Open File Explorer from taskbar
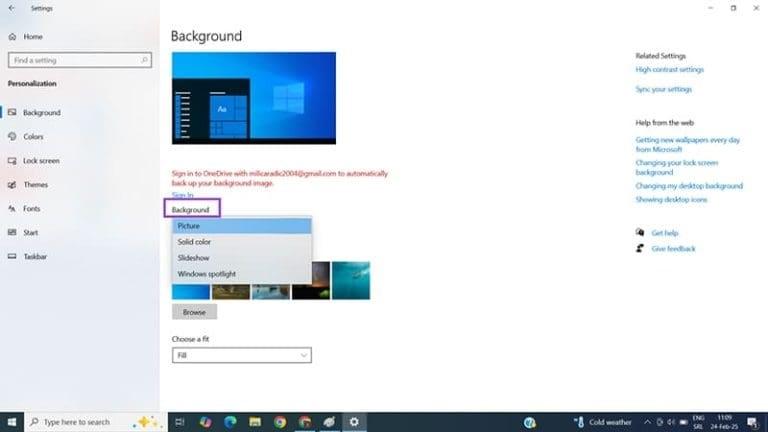768x432 pixels. tap(255, 422)
